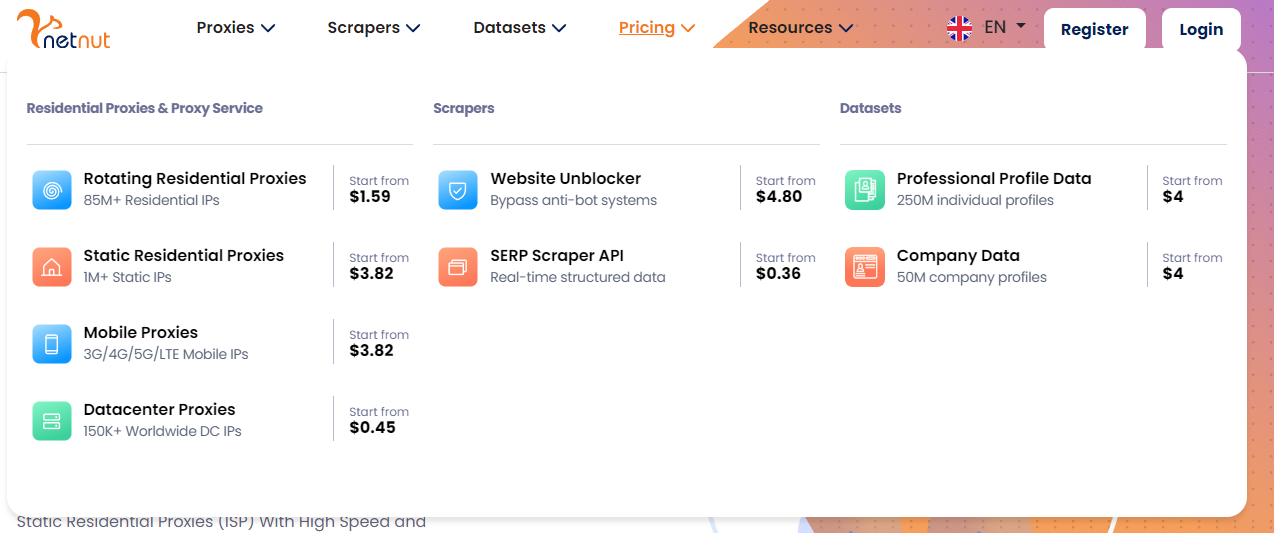
Task: Click the $1.59 starting price
Action: [370, 197]
